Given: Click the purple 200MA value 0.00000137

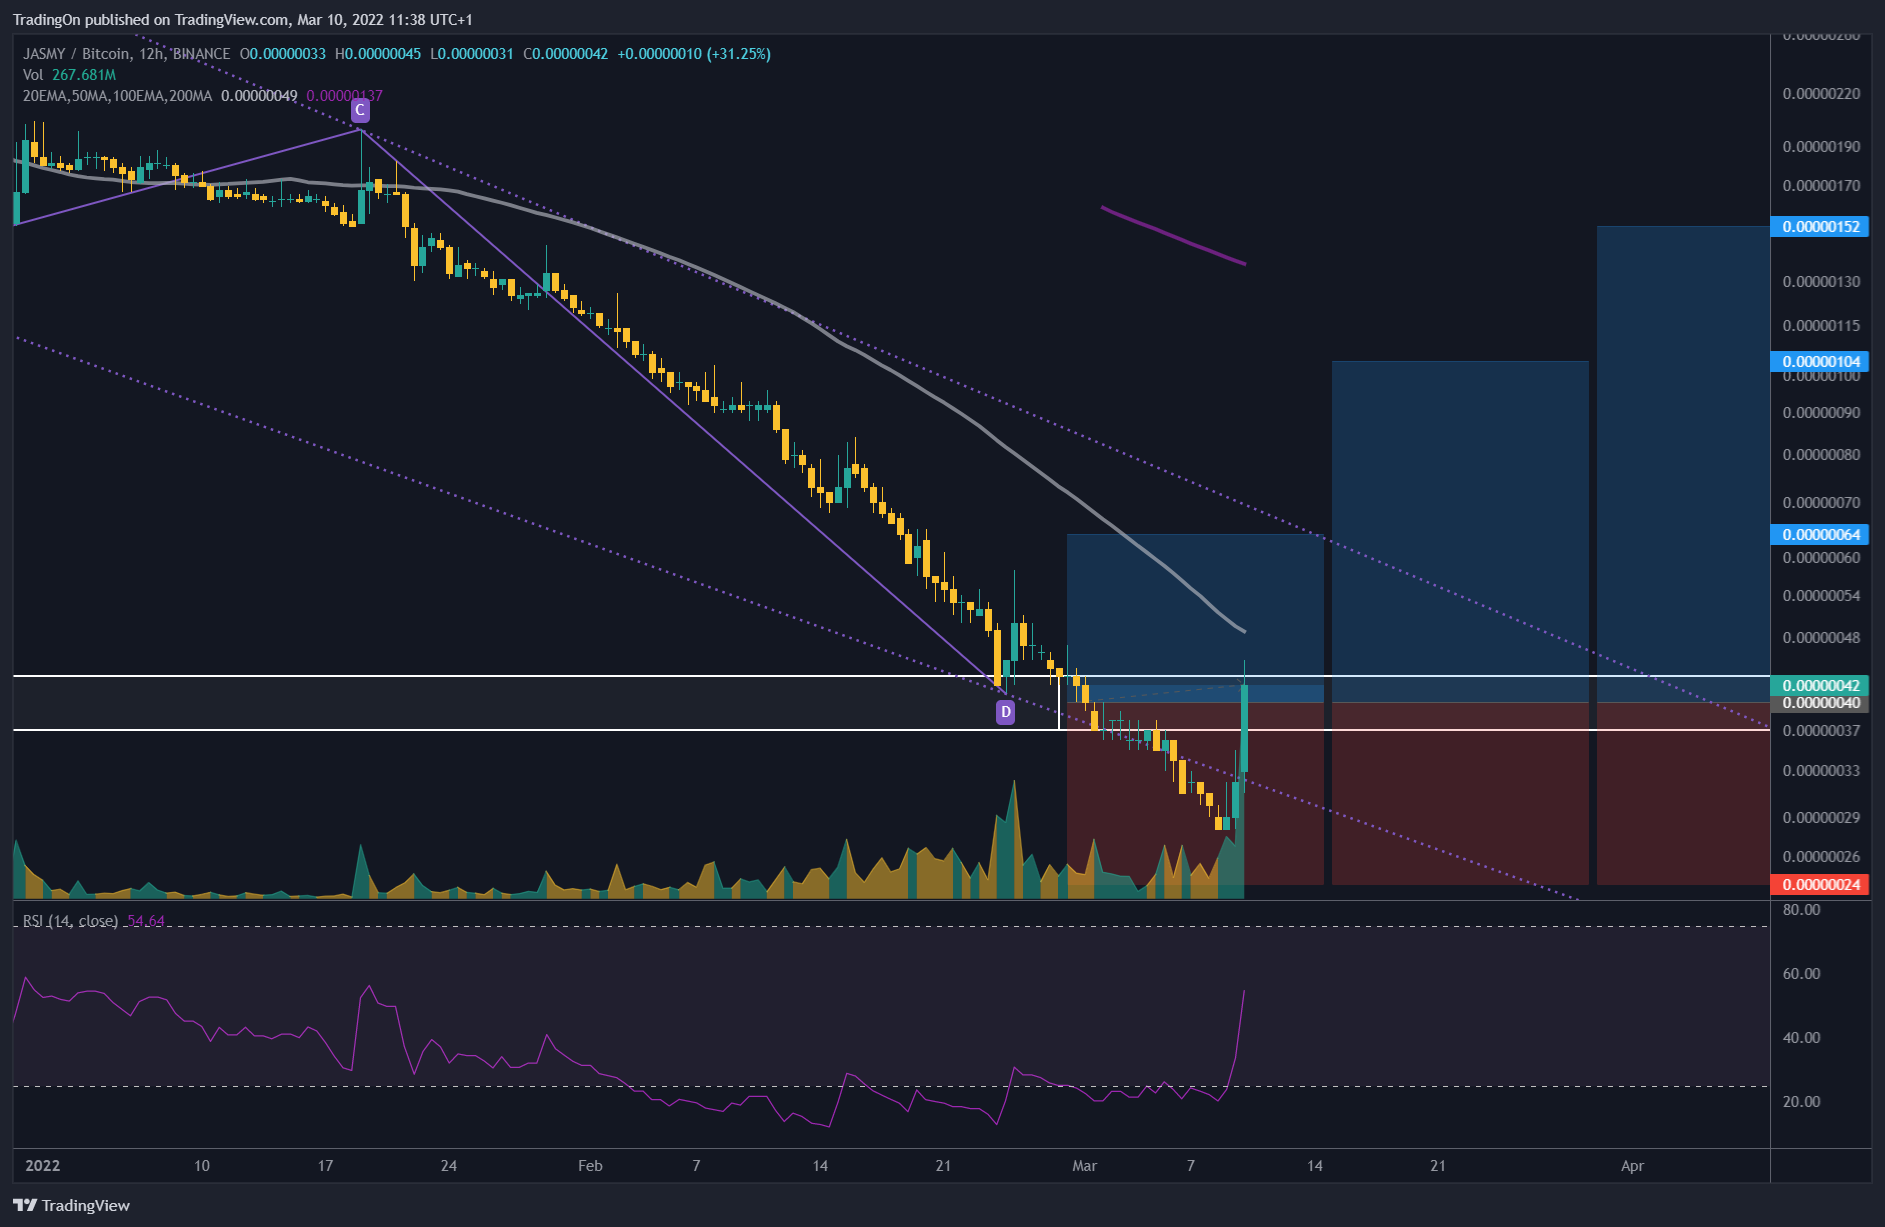Looking at the screenshot, I should (x=344, y=96).
